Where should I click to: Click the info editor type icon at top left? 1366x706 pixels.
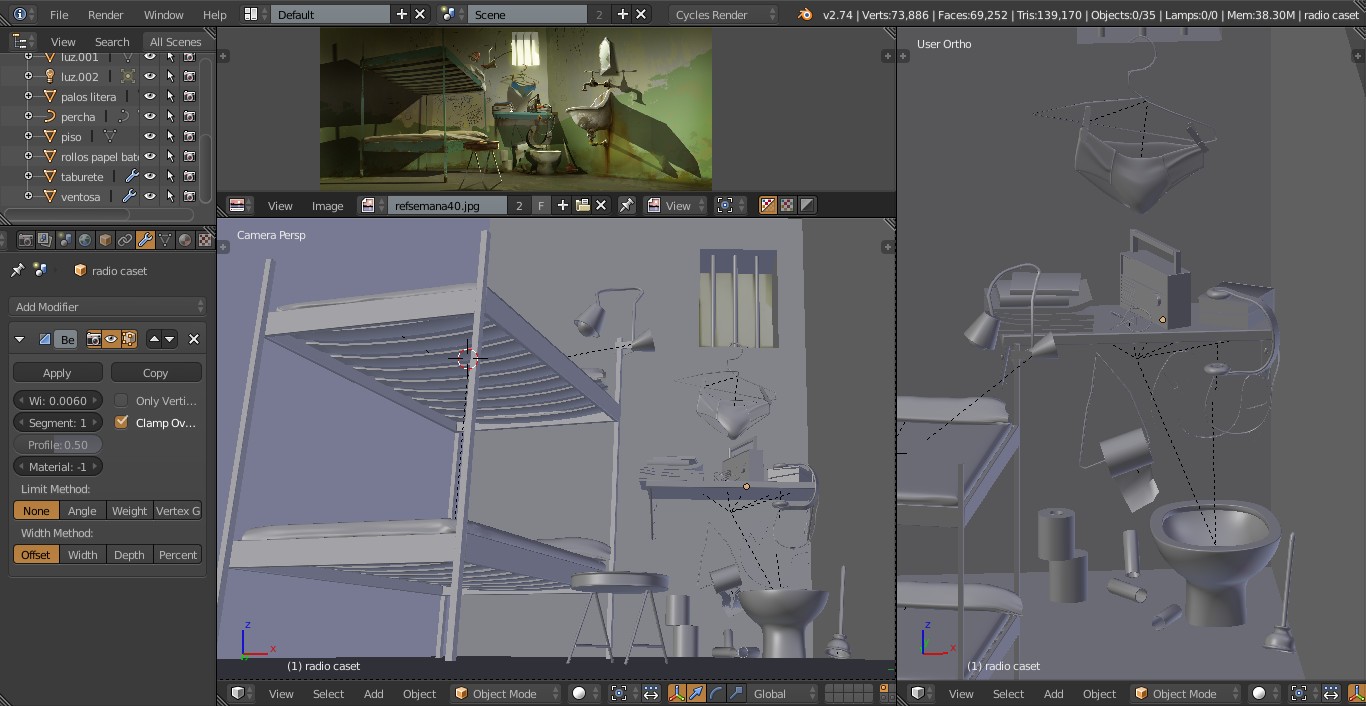pyautogui.click(x=19, y=14)
